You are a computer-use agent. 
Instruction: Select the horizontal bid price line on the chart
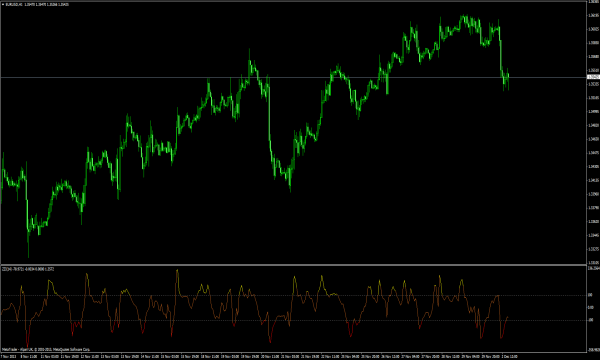[293, 78]
